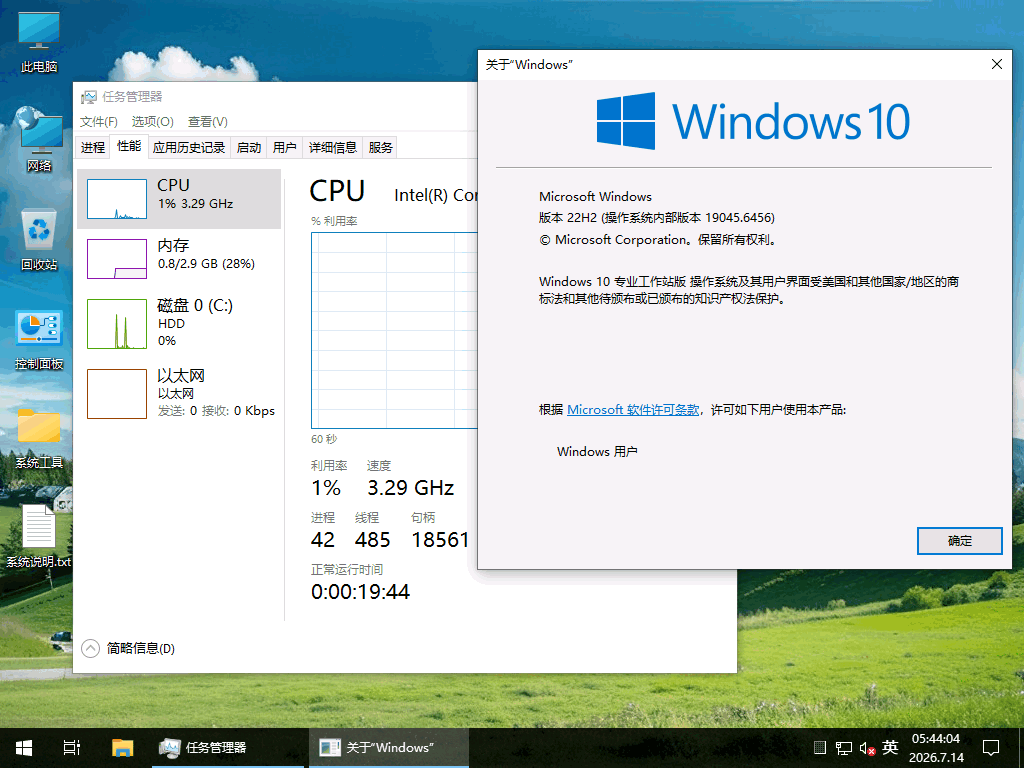This screenshot has width=1024, height=768.
Task: Select the 内存 memory usage graph
Action: [x=117, y=259]
